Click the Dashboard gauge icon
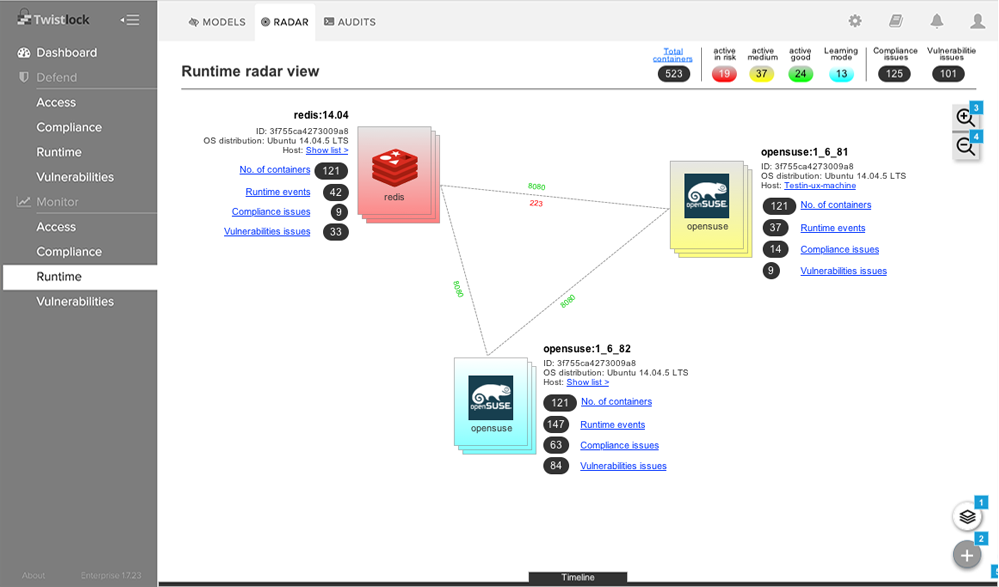This screenshot has width=999, height=587. [24, 53]
